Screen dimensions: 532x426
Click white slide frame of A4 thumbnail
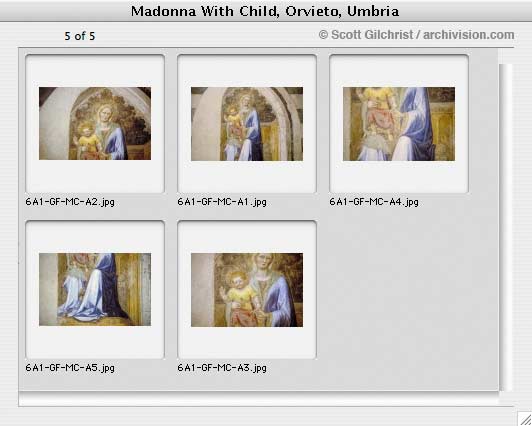coord(399,176)
